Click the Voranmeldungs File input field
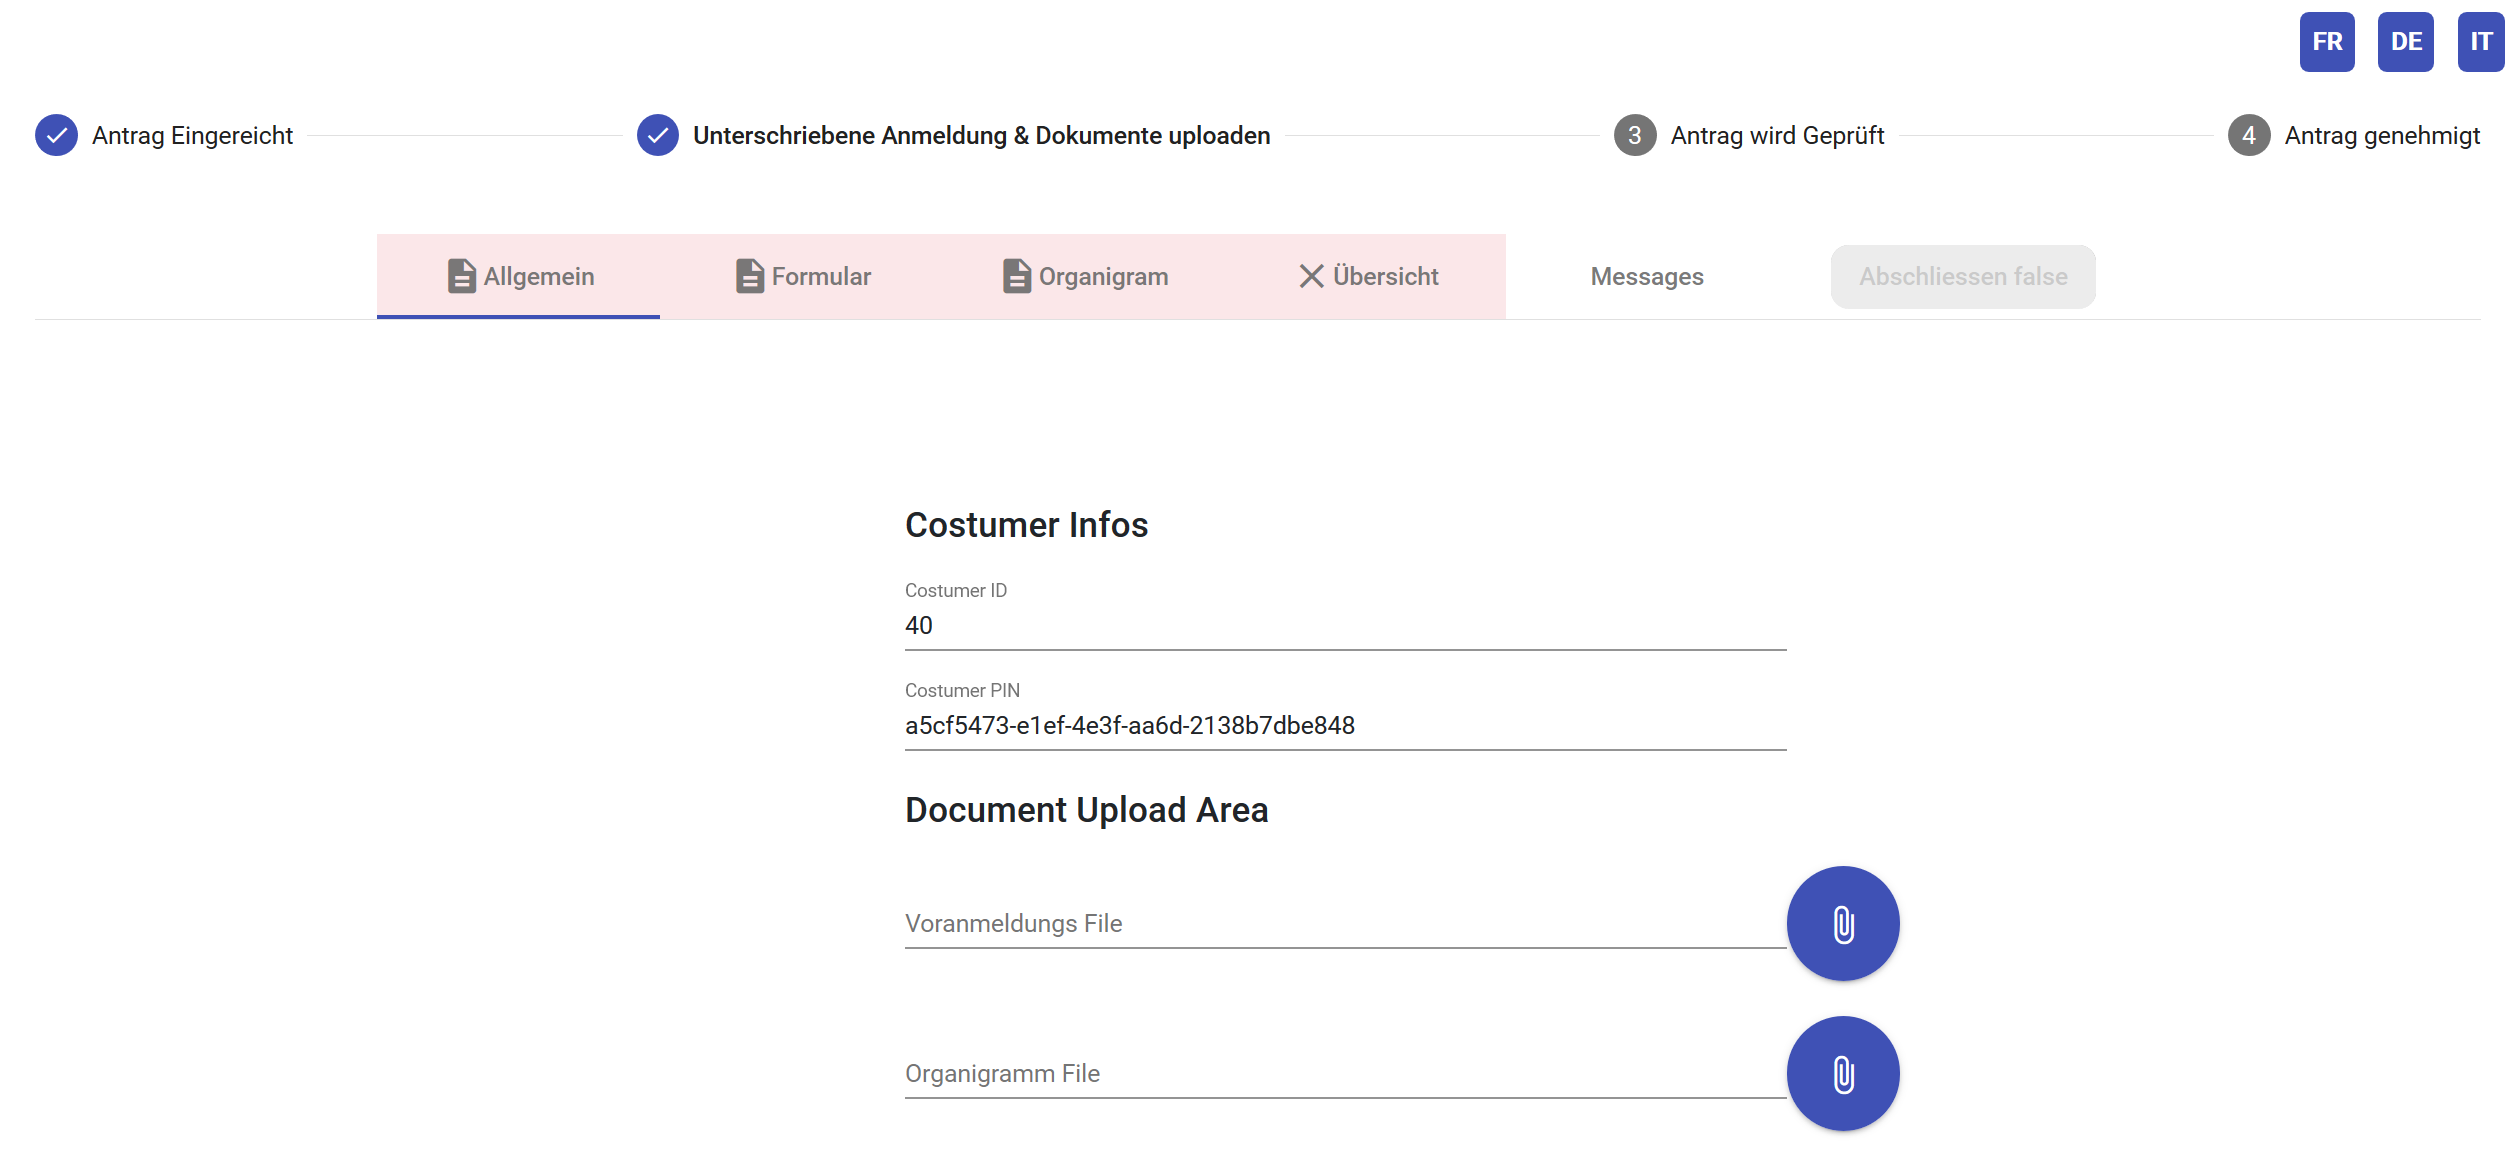Viewport: 2514px width, 1158px height. click(1344, 924)
